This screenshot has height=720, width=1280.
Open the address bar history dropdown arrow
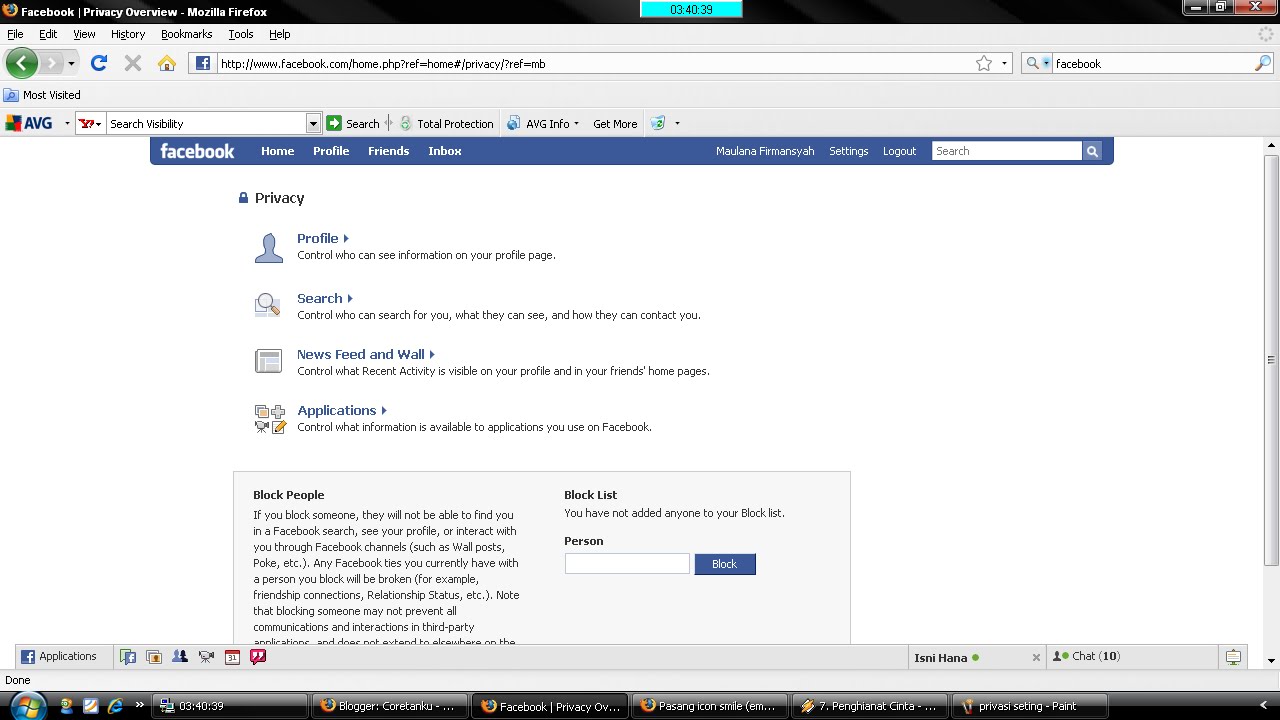(x=1005, y=63)
